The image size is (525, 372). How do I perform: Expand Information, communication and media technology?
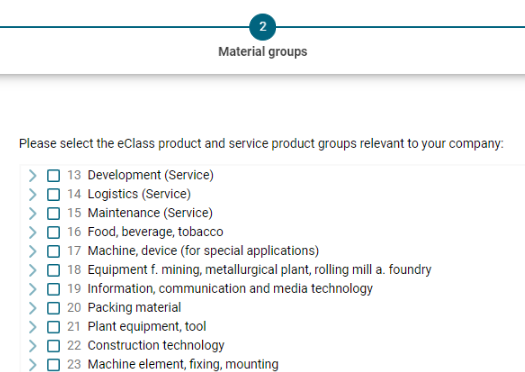(32, 289)
